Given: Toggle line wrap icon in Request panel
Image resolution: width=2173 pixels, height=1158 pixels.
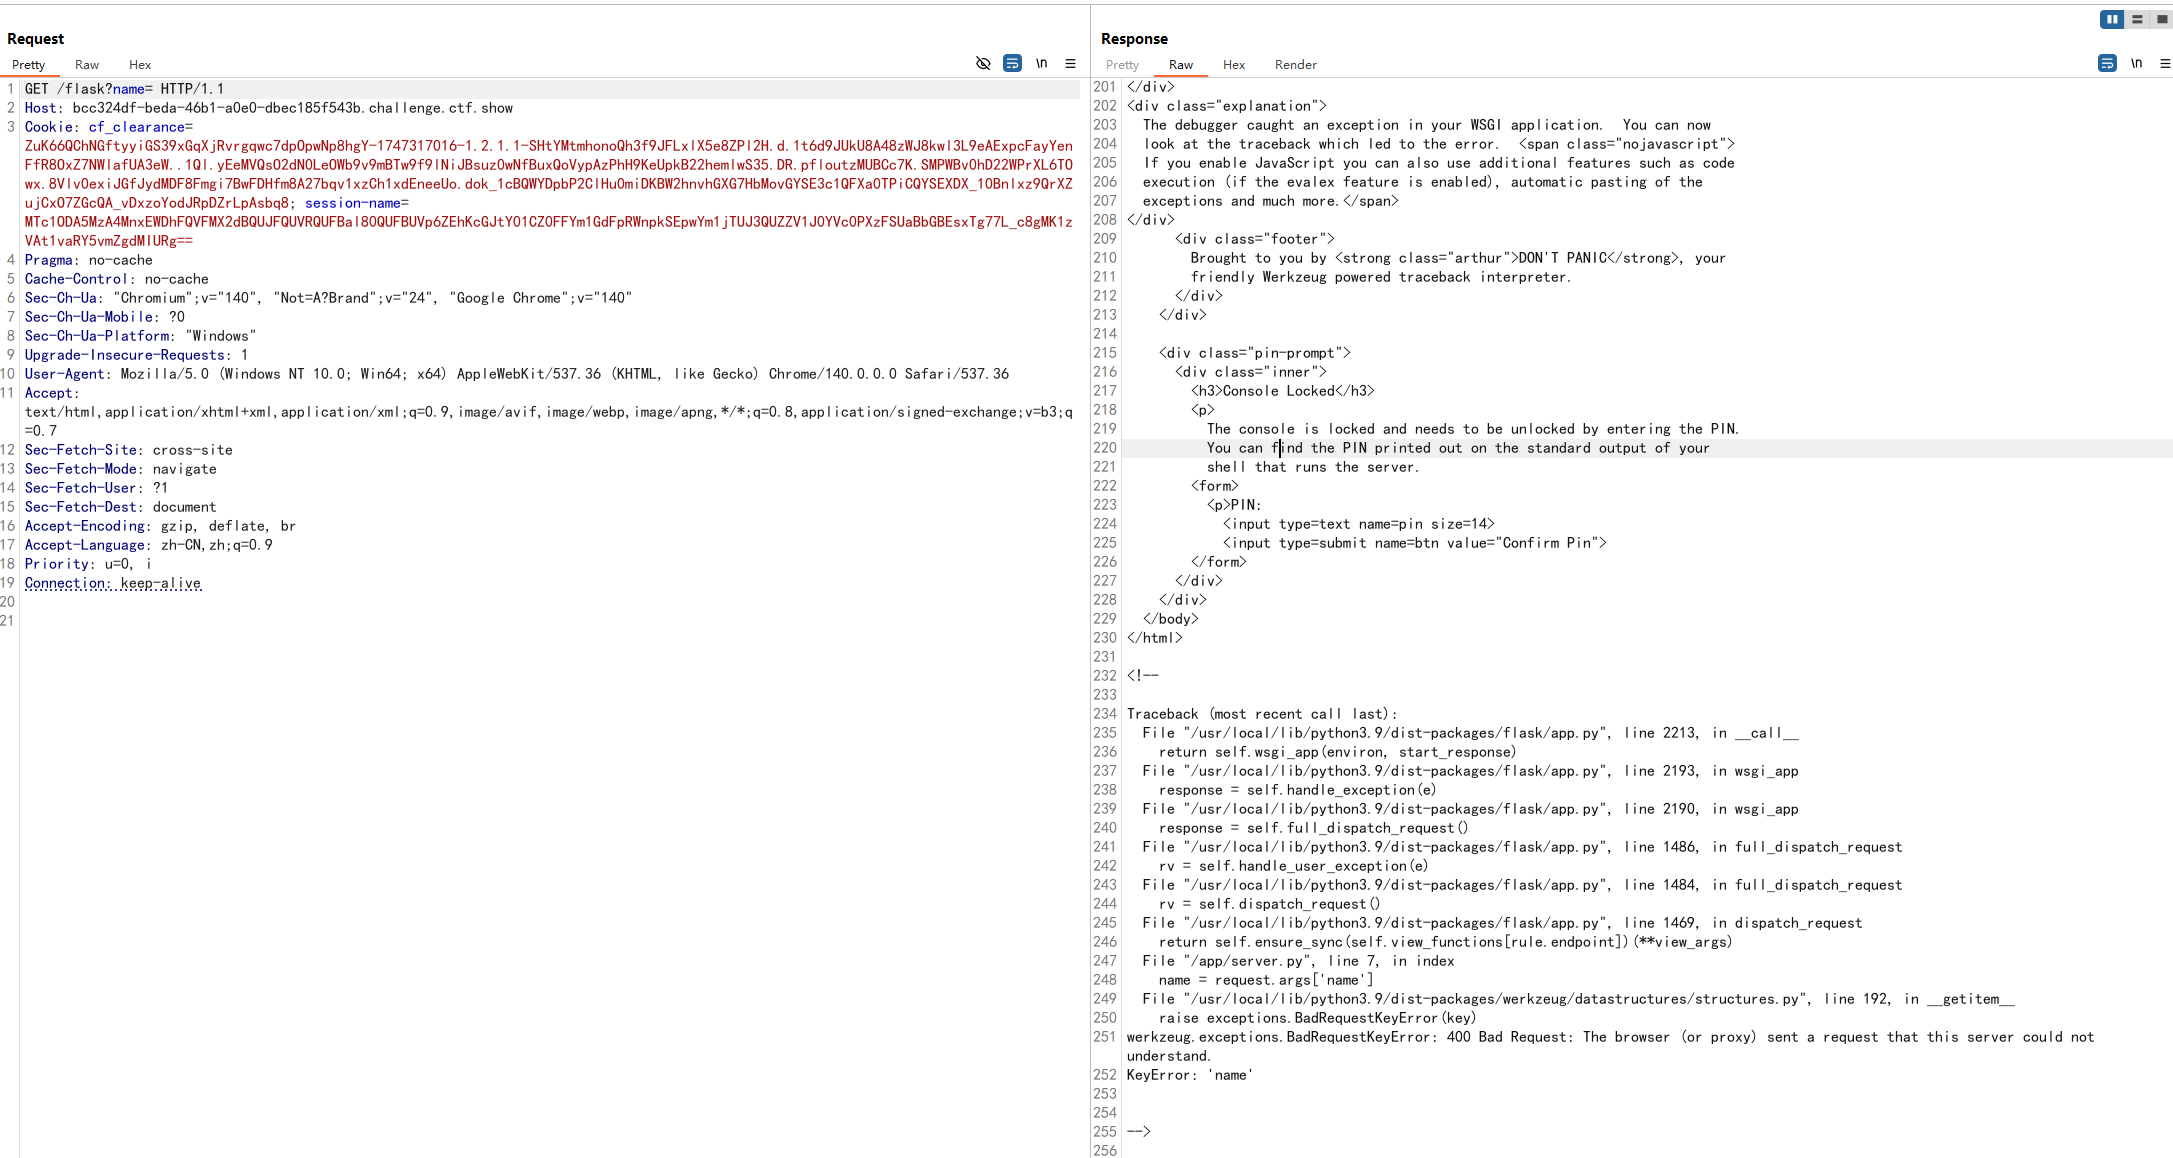Looking at the screenshot, I should coord(1012,63).
